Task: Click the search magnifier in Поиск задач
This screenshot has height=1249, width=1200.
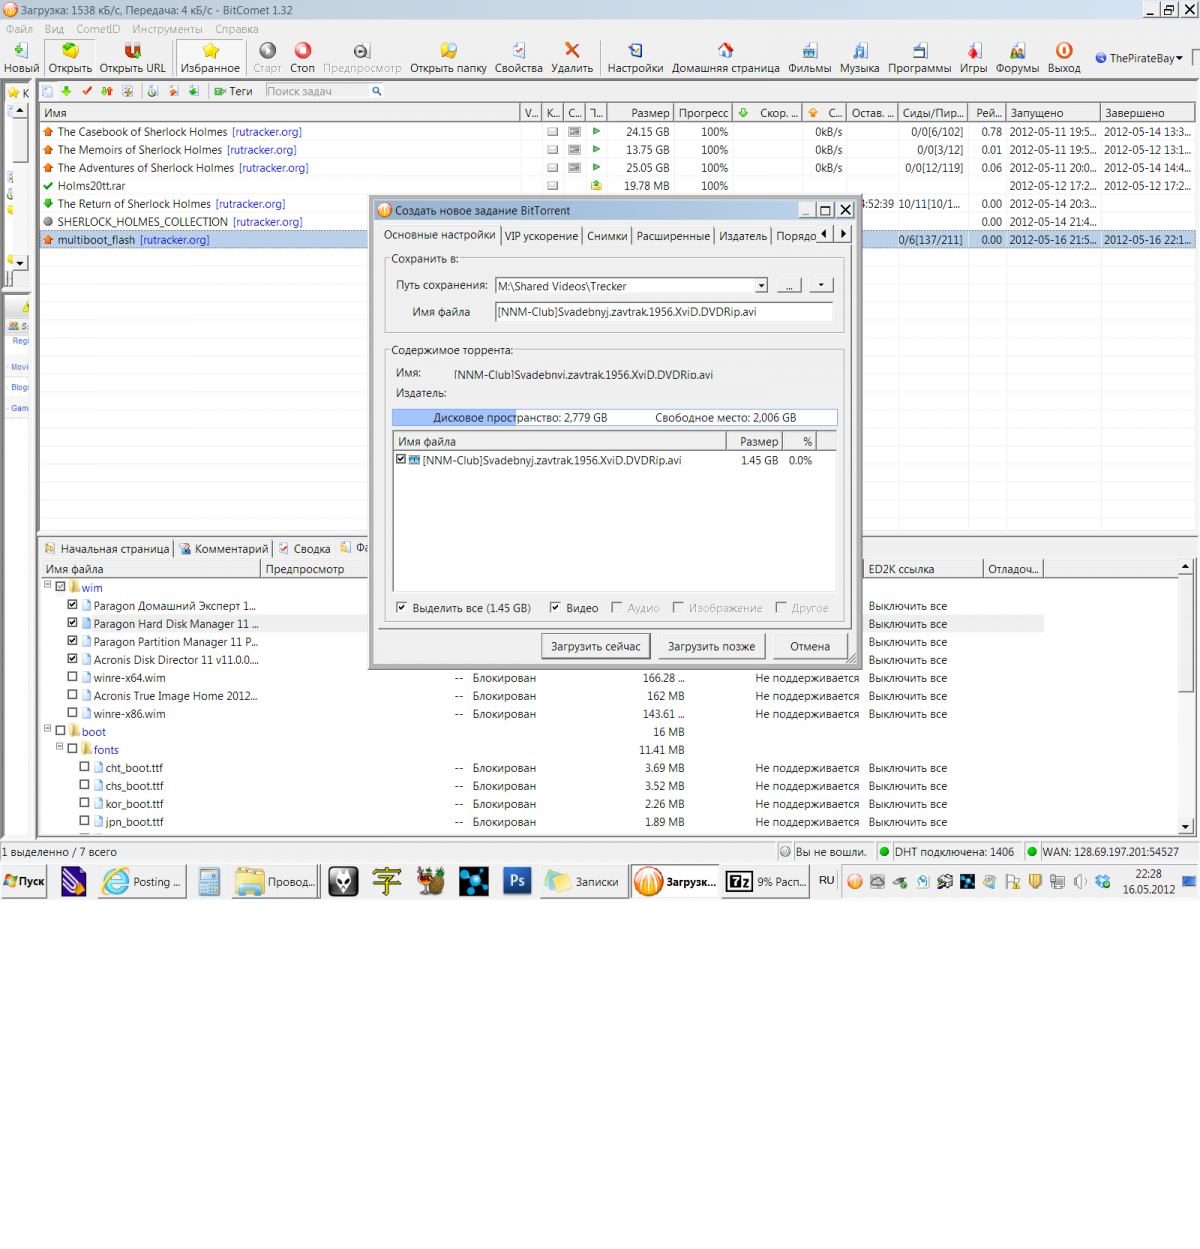Action: [x=377, y=91]
